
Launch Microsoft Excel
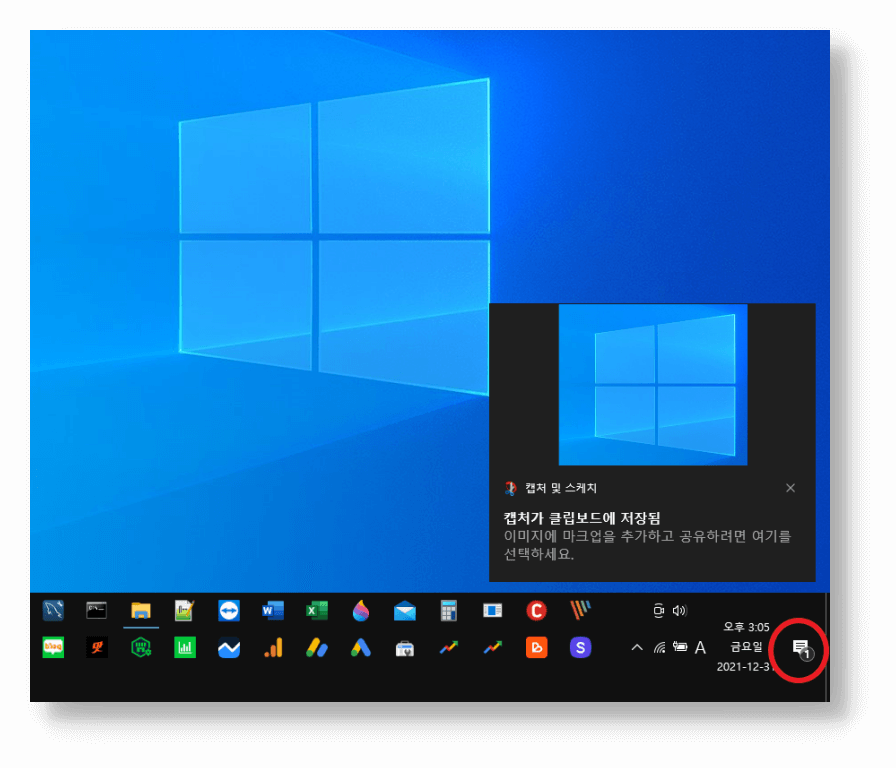tap(317, 610)
